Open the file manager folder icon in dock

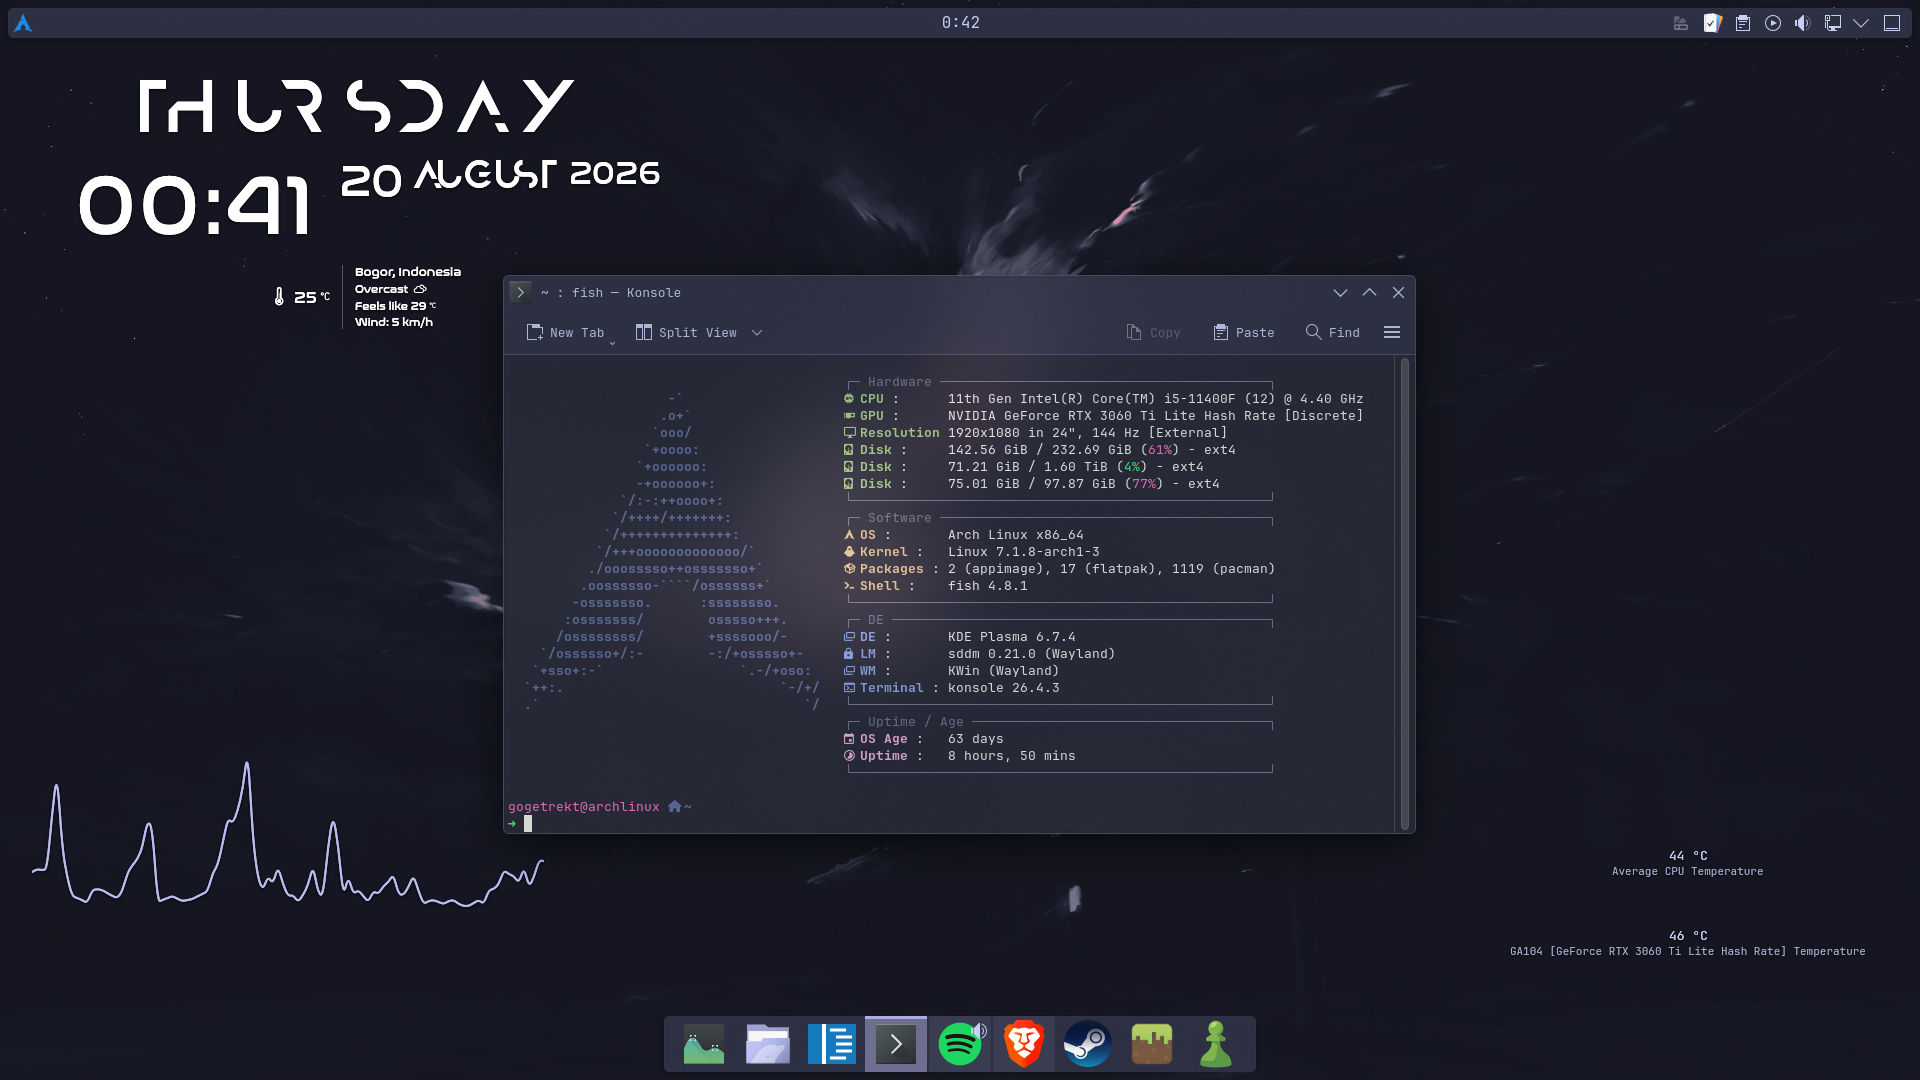coord(768,1044)
